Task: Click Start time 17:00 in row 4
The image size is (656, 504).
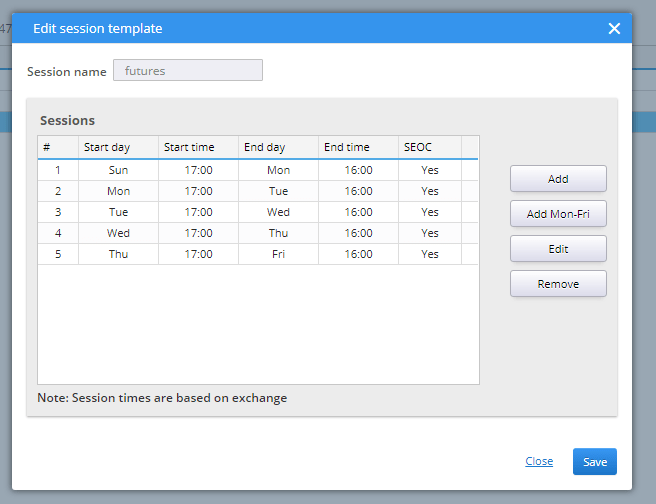Action: [x=198, y=233]
